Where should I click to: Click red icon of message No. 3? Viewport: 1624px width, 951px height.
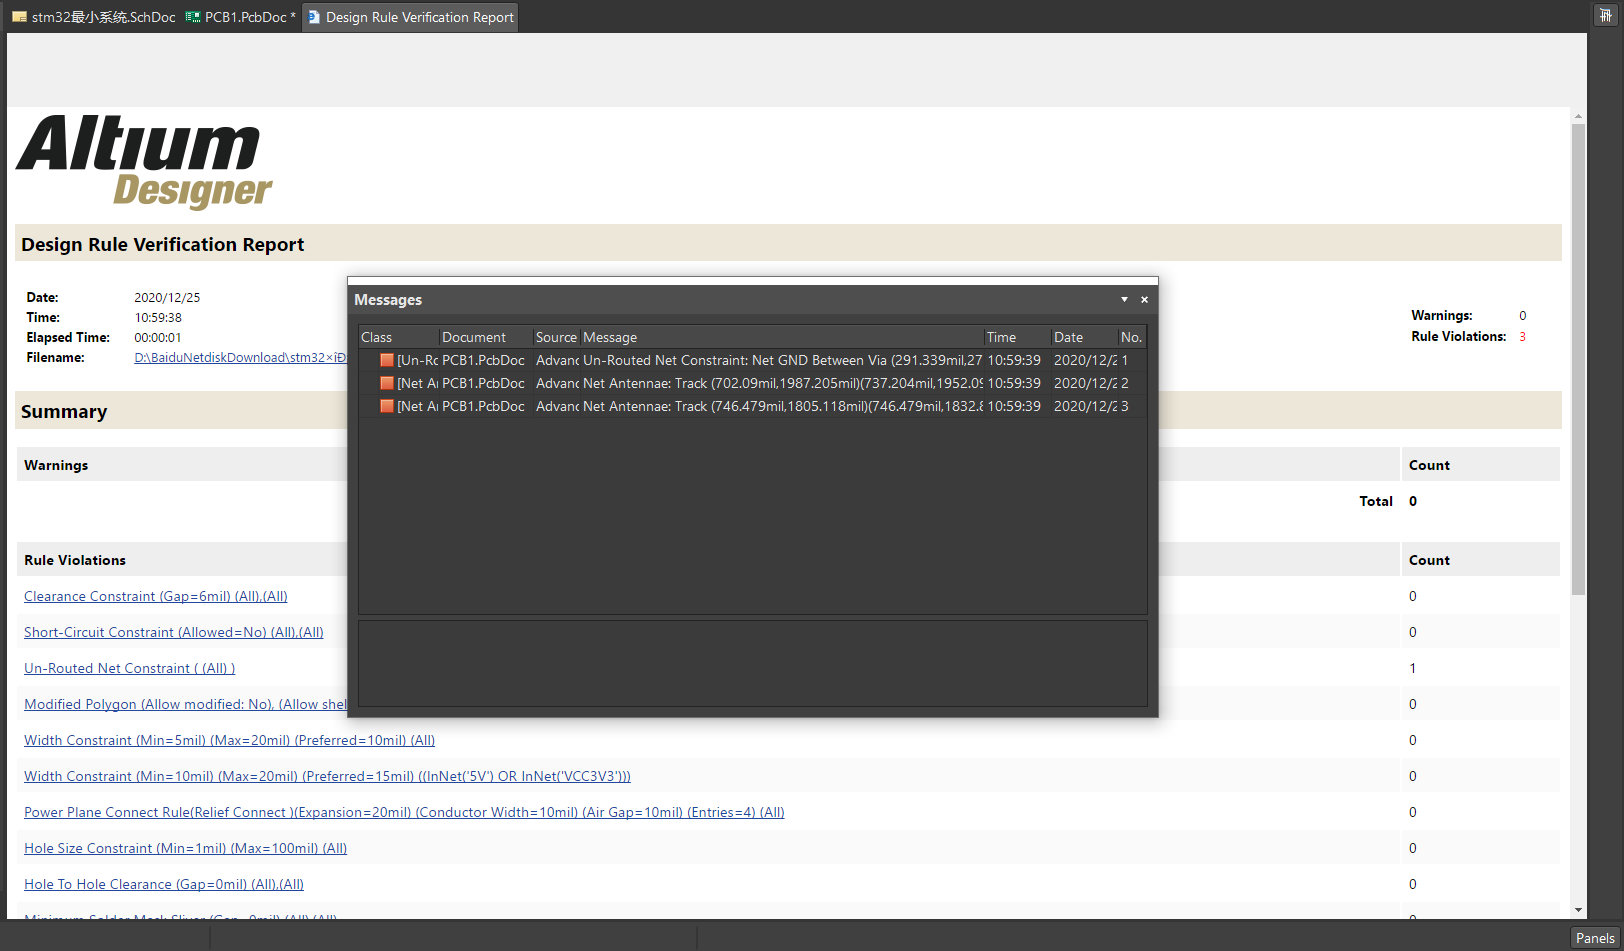386,406
